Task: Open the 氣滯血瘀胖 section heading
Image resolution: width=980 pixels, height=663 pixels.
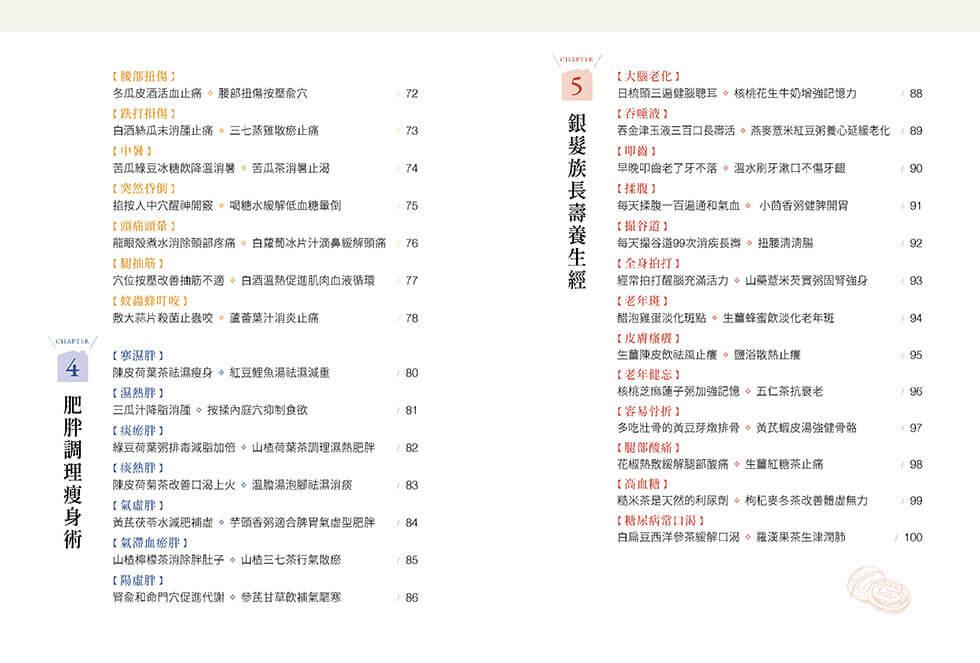Action: coord(151,542)
